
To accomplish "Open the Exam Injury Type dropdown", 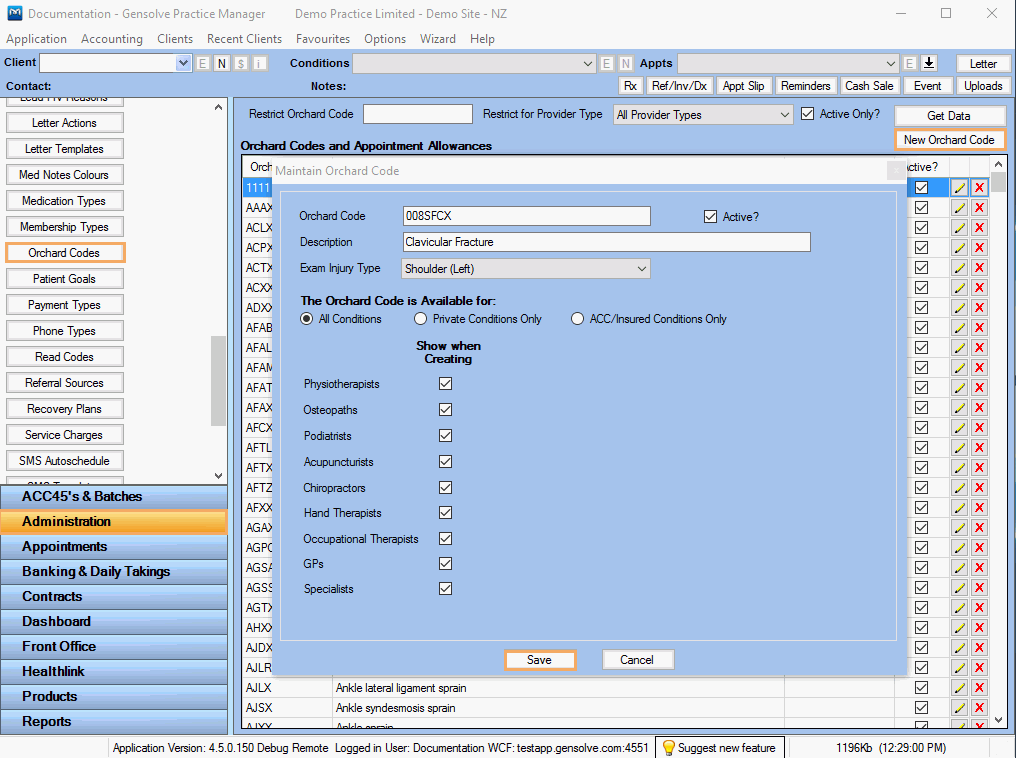I will click(641, 268).
